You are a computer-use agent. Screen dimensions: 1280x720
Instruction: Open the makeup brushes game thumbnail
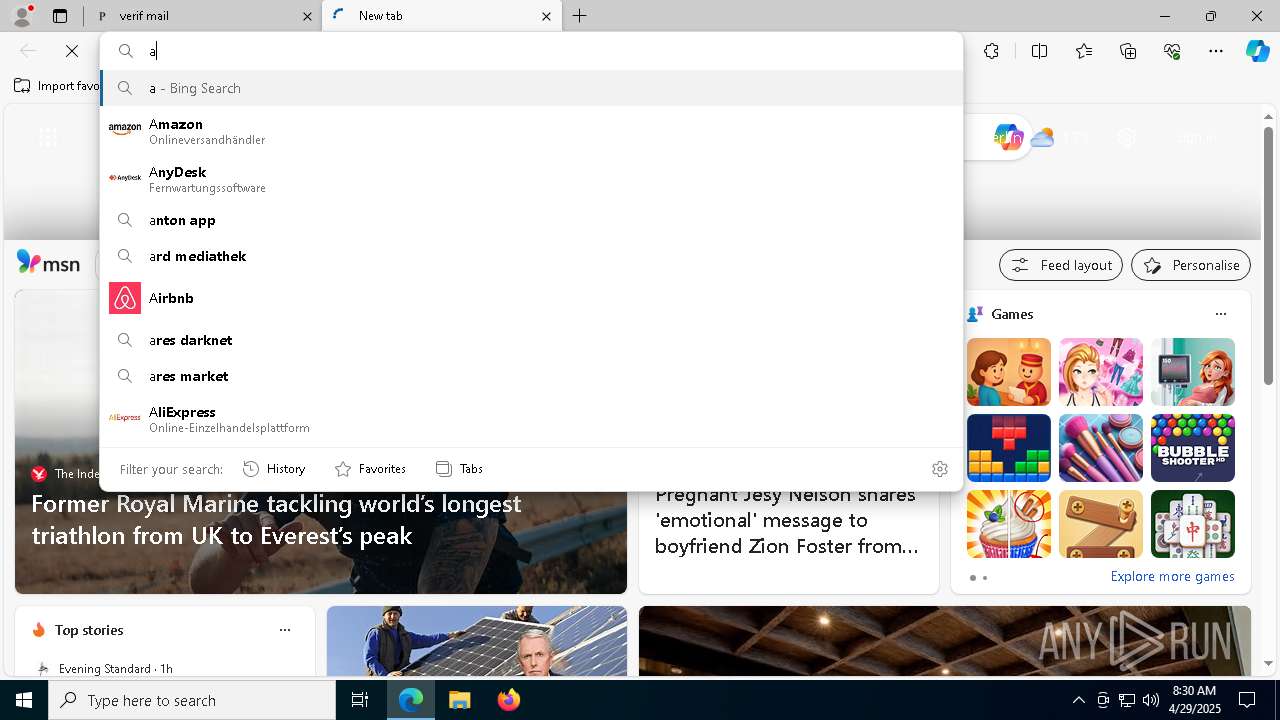pos(1101,448)
